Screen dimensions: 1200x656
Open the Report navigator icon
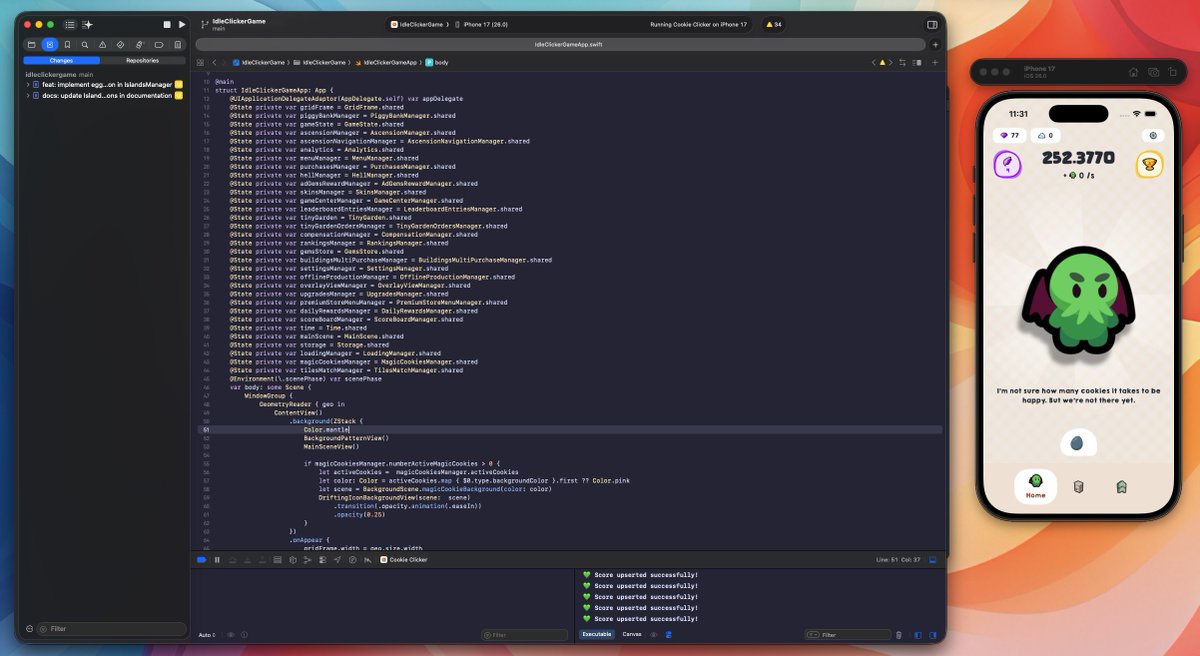(x=178, y=45)
